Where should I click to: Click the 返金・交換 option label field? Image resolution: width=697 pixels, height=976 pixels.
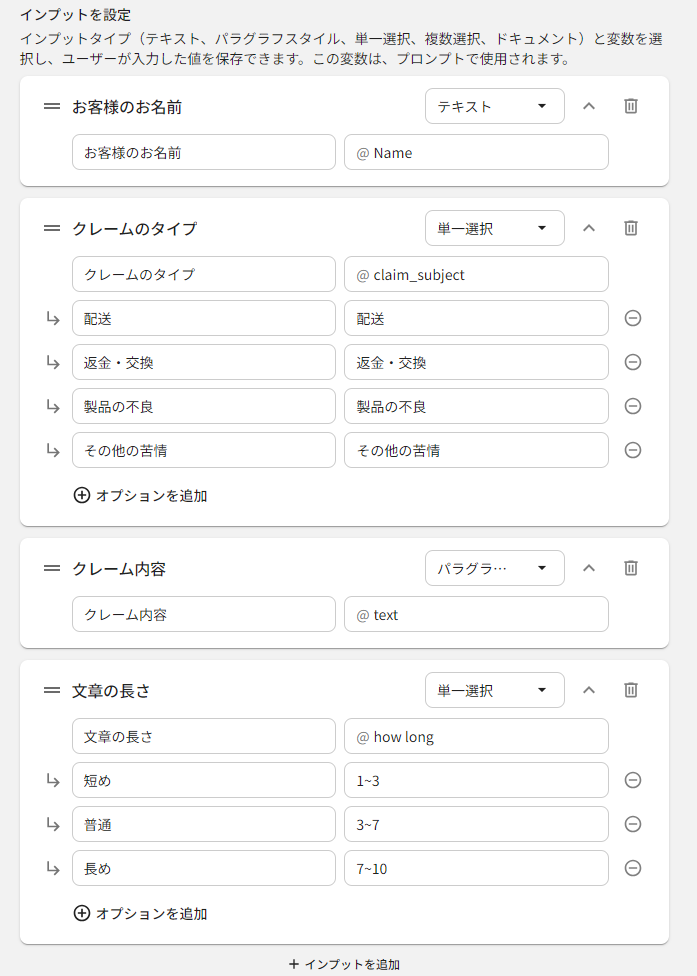coord(204,362)
